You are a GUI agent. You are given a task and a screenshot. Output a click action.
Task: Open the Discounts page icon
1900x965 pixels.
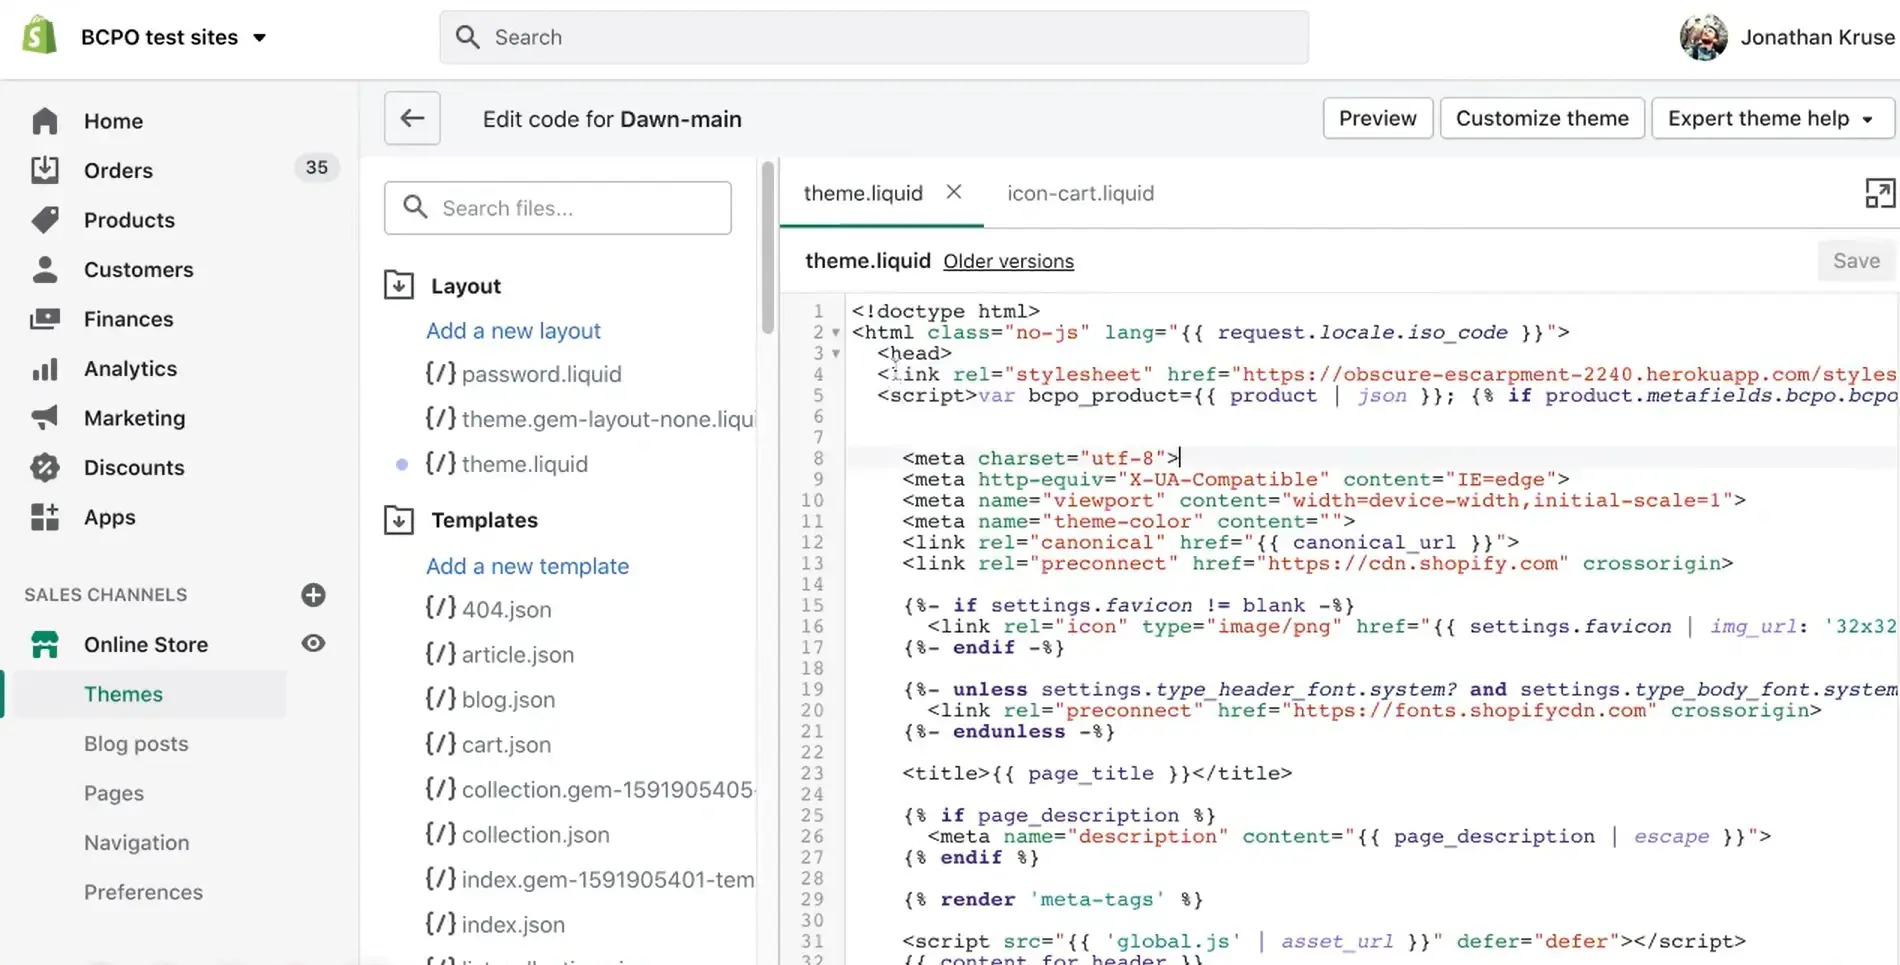click(x=45, y=467)
